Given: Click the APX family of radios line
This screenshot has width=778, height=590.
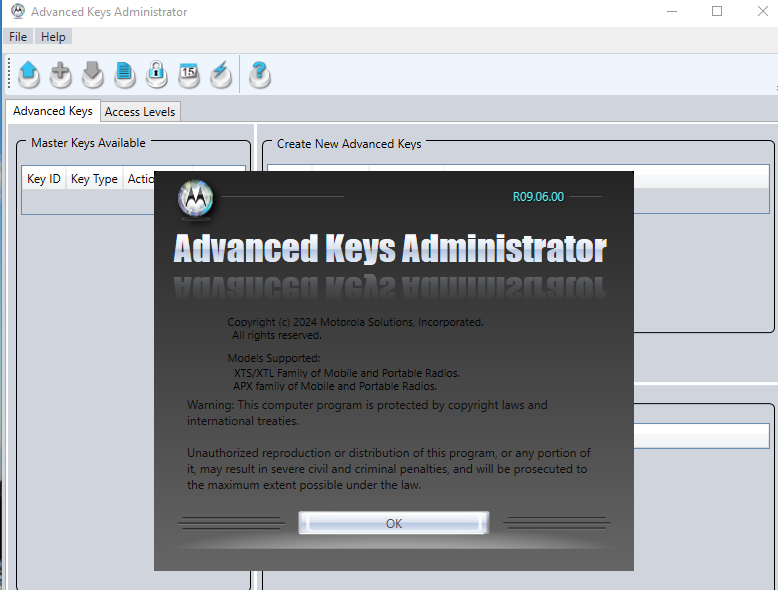Looking at the screenshot, I should pos(335,386).
